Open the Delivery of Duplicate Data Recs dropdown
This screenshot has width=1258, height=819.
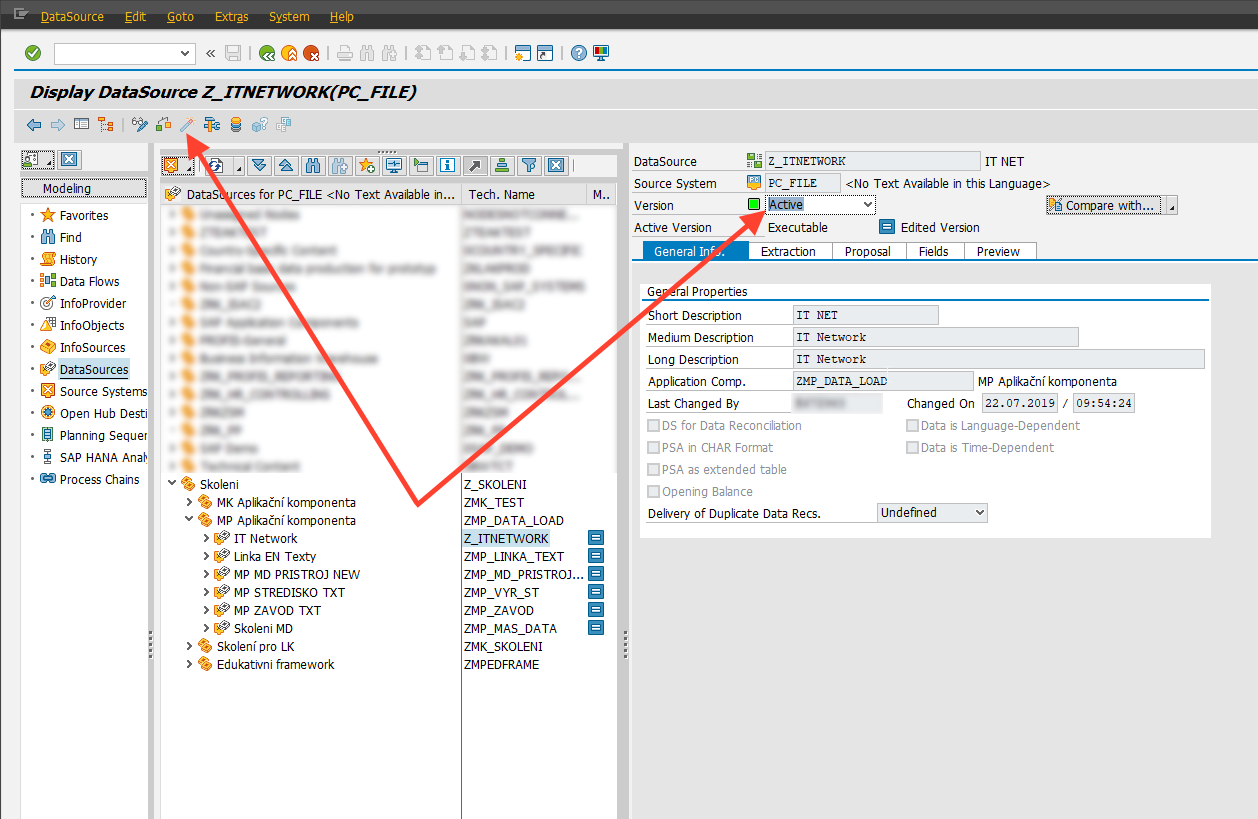980,512
